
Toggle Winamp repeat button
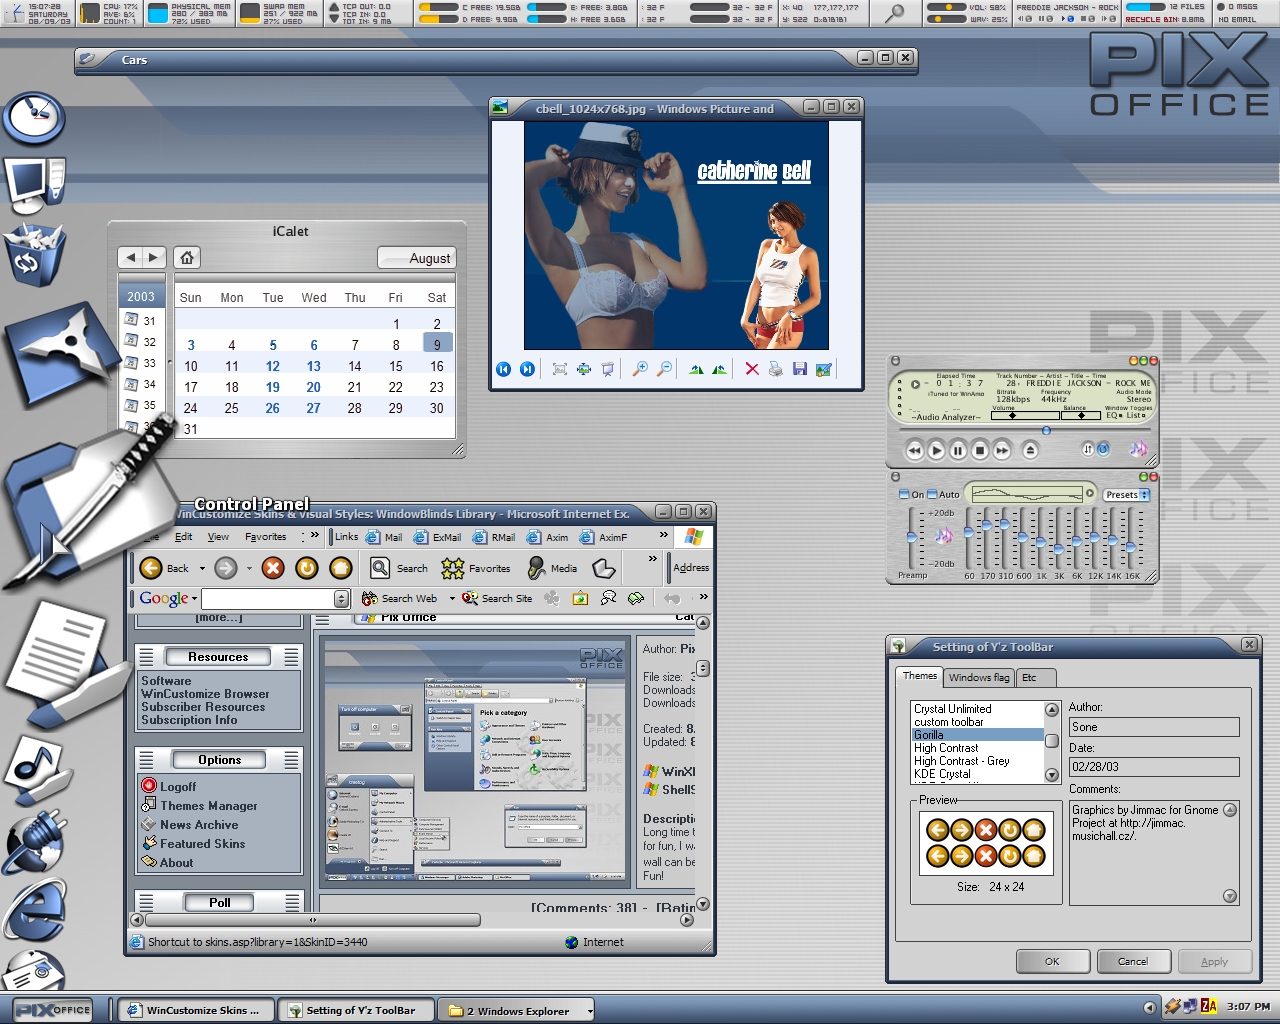tap(1104, 450)
